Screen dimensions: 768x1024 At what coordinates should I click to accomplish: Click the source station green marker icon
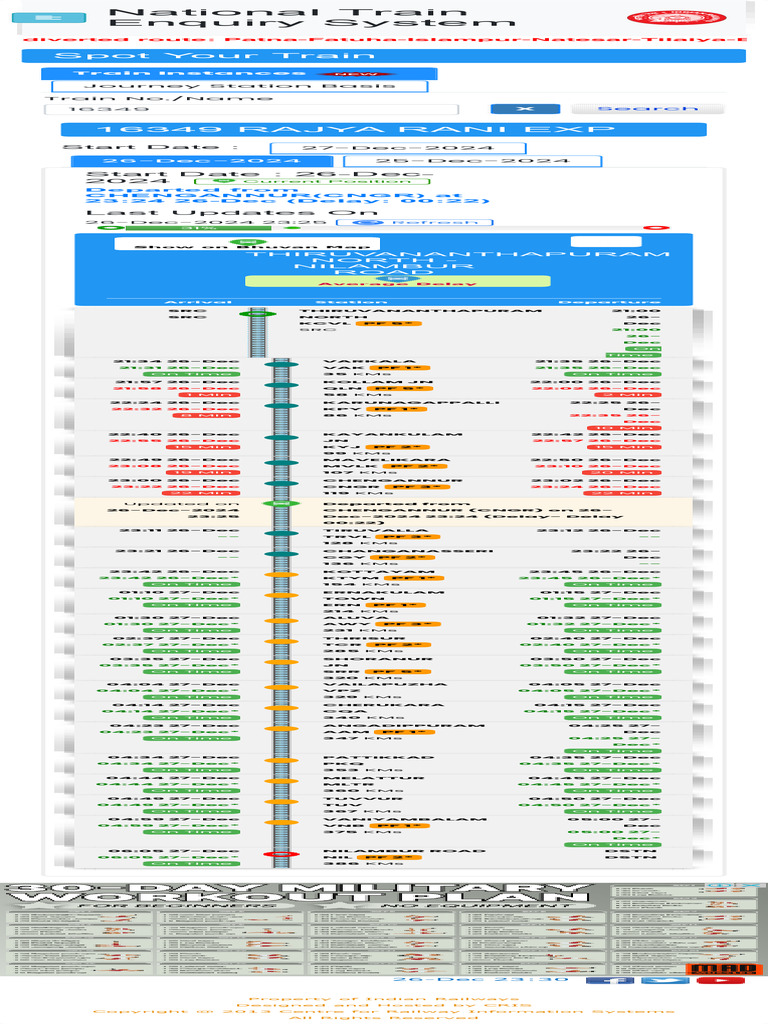pos(257,314)
